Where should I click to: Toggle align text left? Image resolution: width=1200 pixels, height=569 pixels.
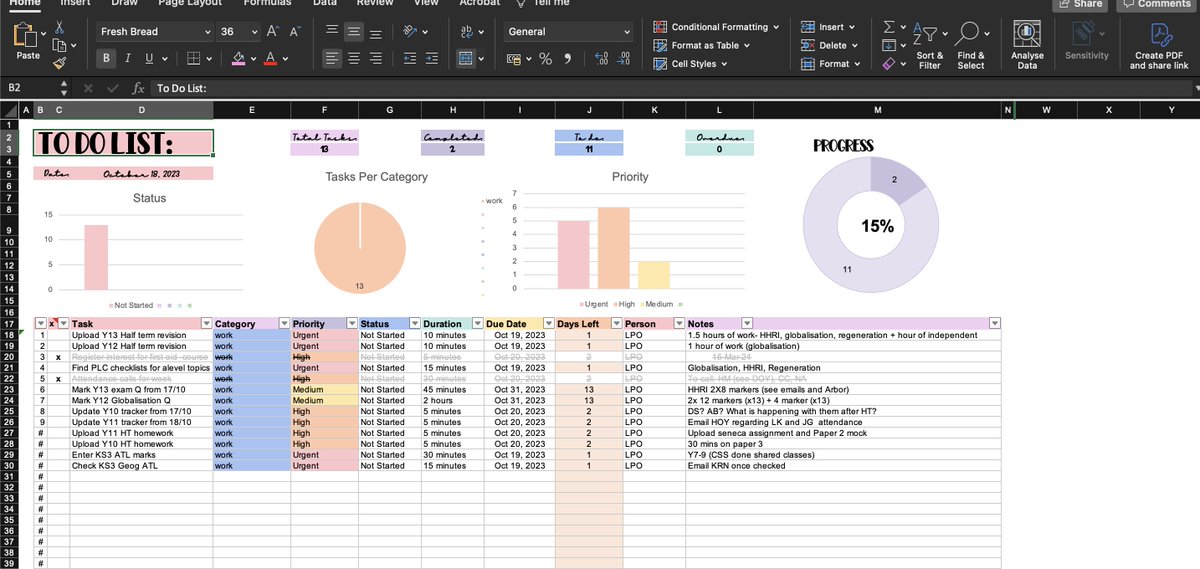pos(333,59)
